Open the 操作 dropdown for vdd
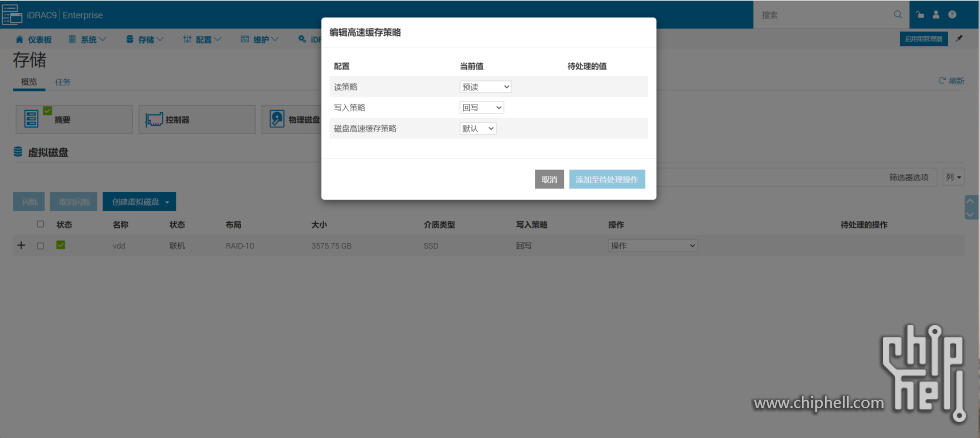Image resolution: width=980 pixels, height=438 pixels. pos(652,246)
